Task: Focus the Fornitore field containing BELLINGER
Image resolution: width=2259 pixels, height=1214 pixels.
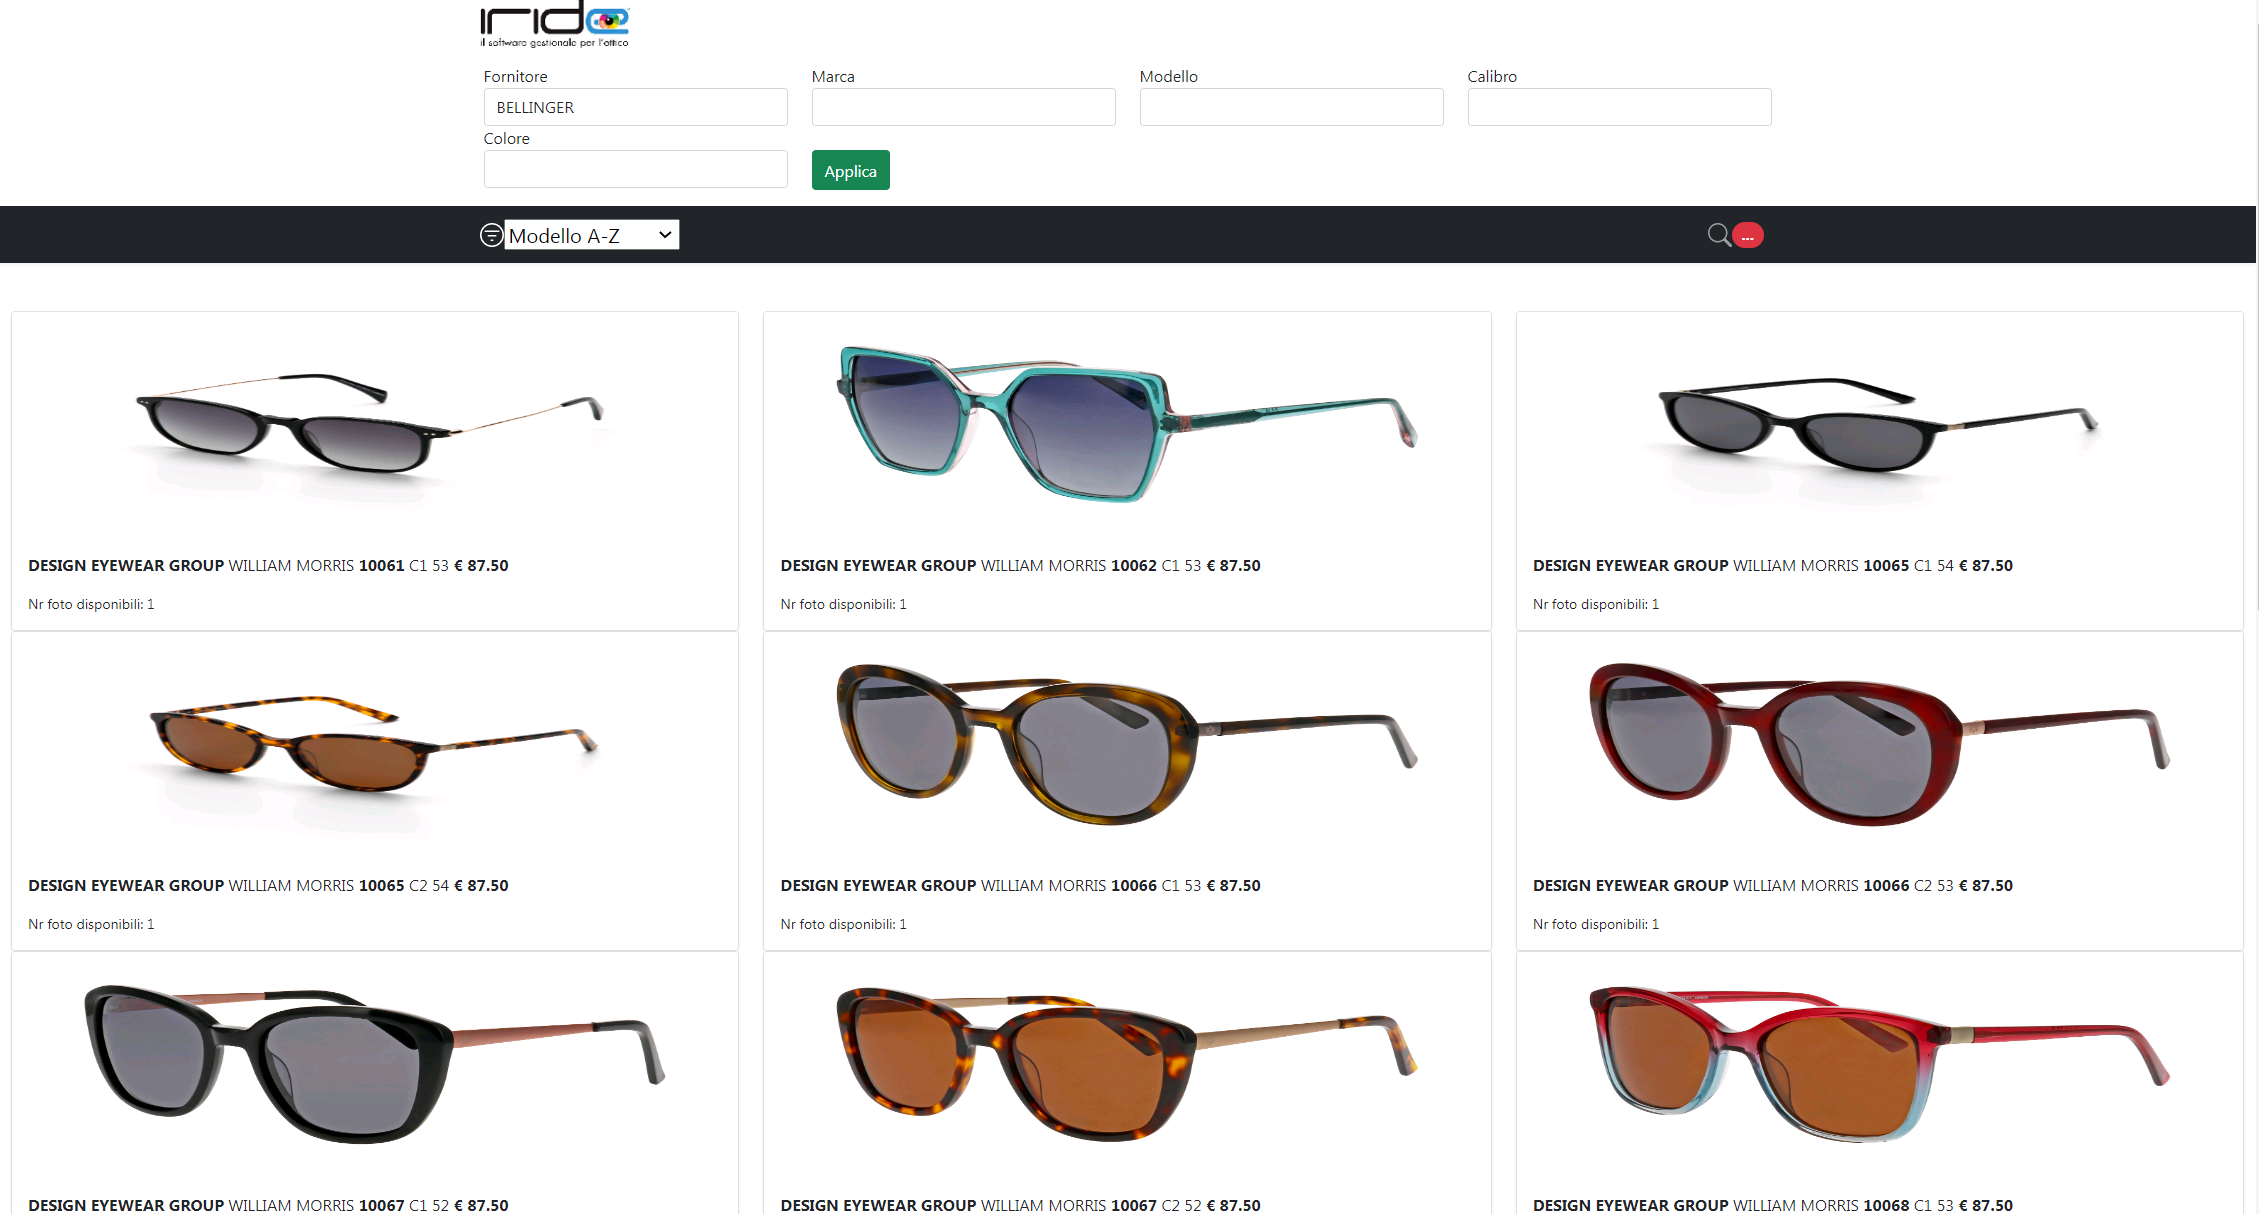Action: pyautogui.click(x=635, y=107)
